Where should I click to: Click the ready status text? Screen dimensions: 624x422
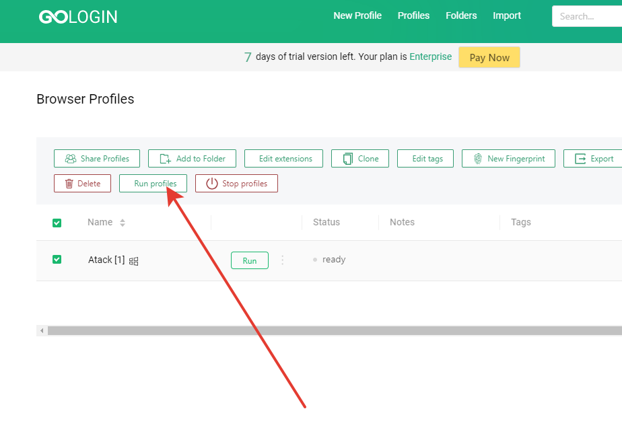pyautogui.click(x=333, y=260)
